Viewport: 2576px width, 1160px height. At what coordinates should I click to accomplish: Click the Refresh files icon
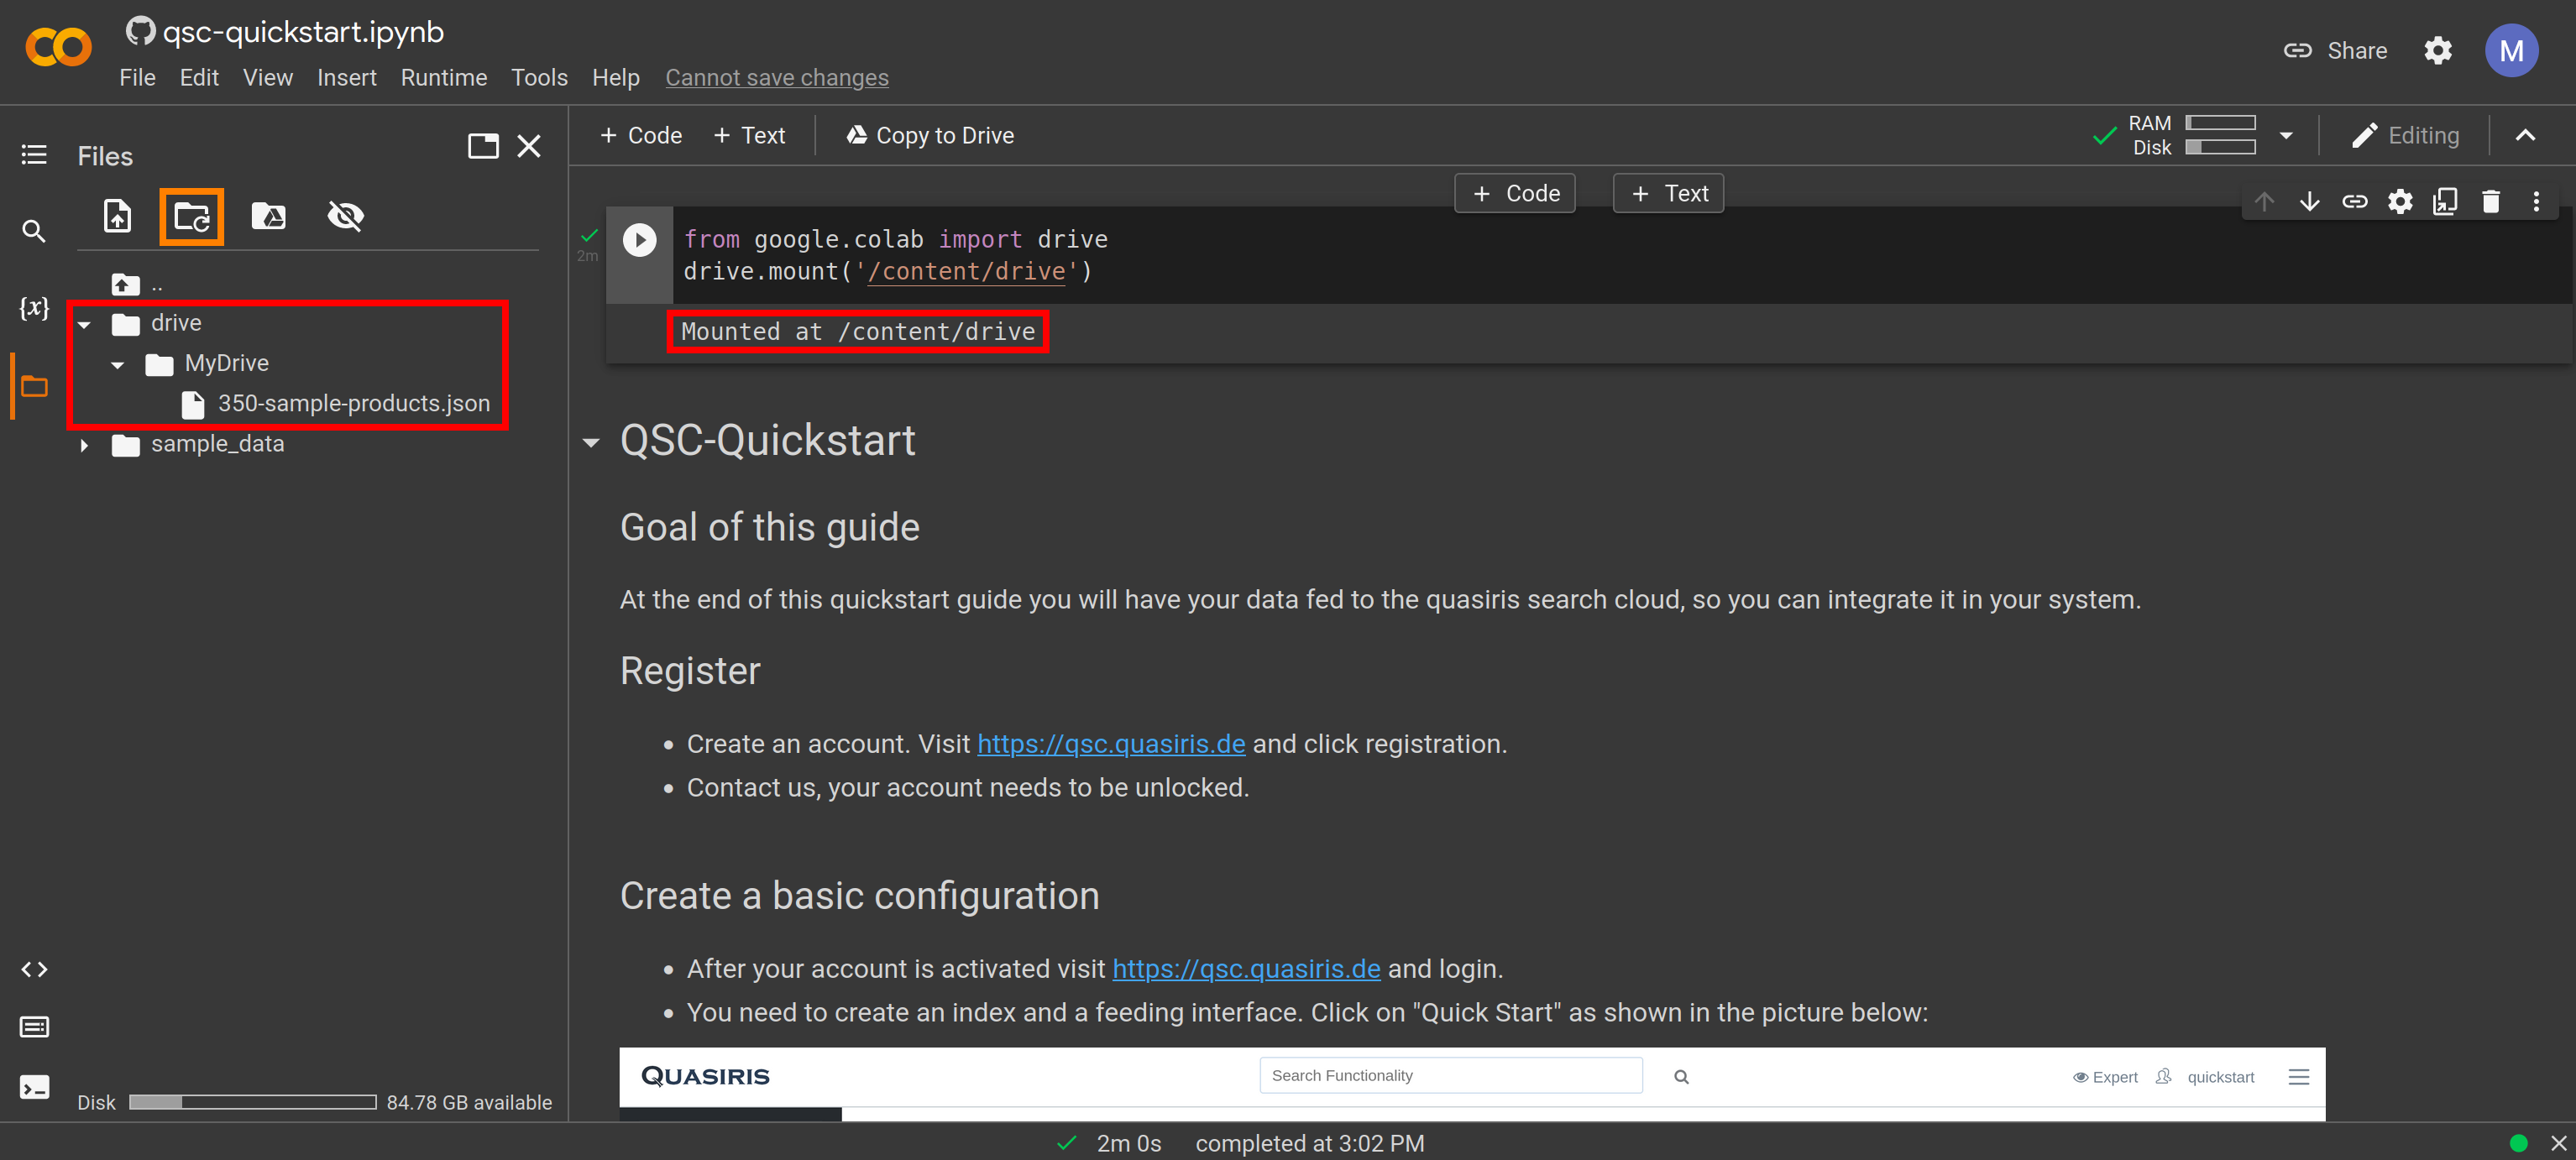click(x=191, y=216)
